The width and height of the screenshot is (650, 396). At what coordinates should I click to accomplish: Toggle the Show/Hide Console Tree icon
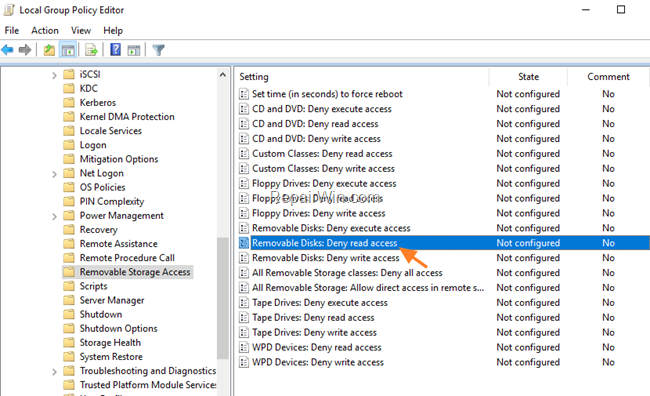[x=68, y=50]
